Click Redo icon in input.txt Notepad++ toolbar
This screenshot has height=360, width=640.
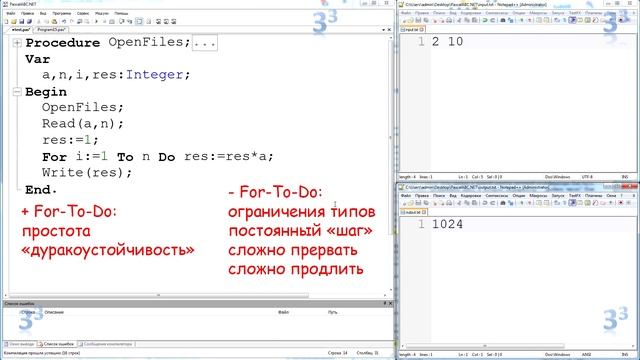[x=493, y=20]
